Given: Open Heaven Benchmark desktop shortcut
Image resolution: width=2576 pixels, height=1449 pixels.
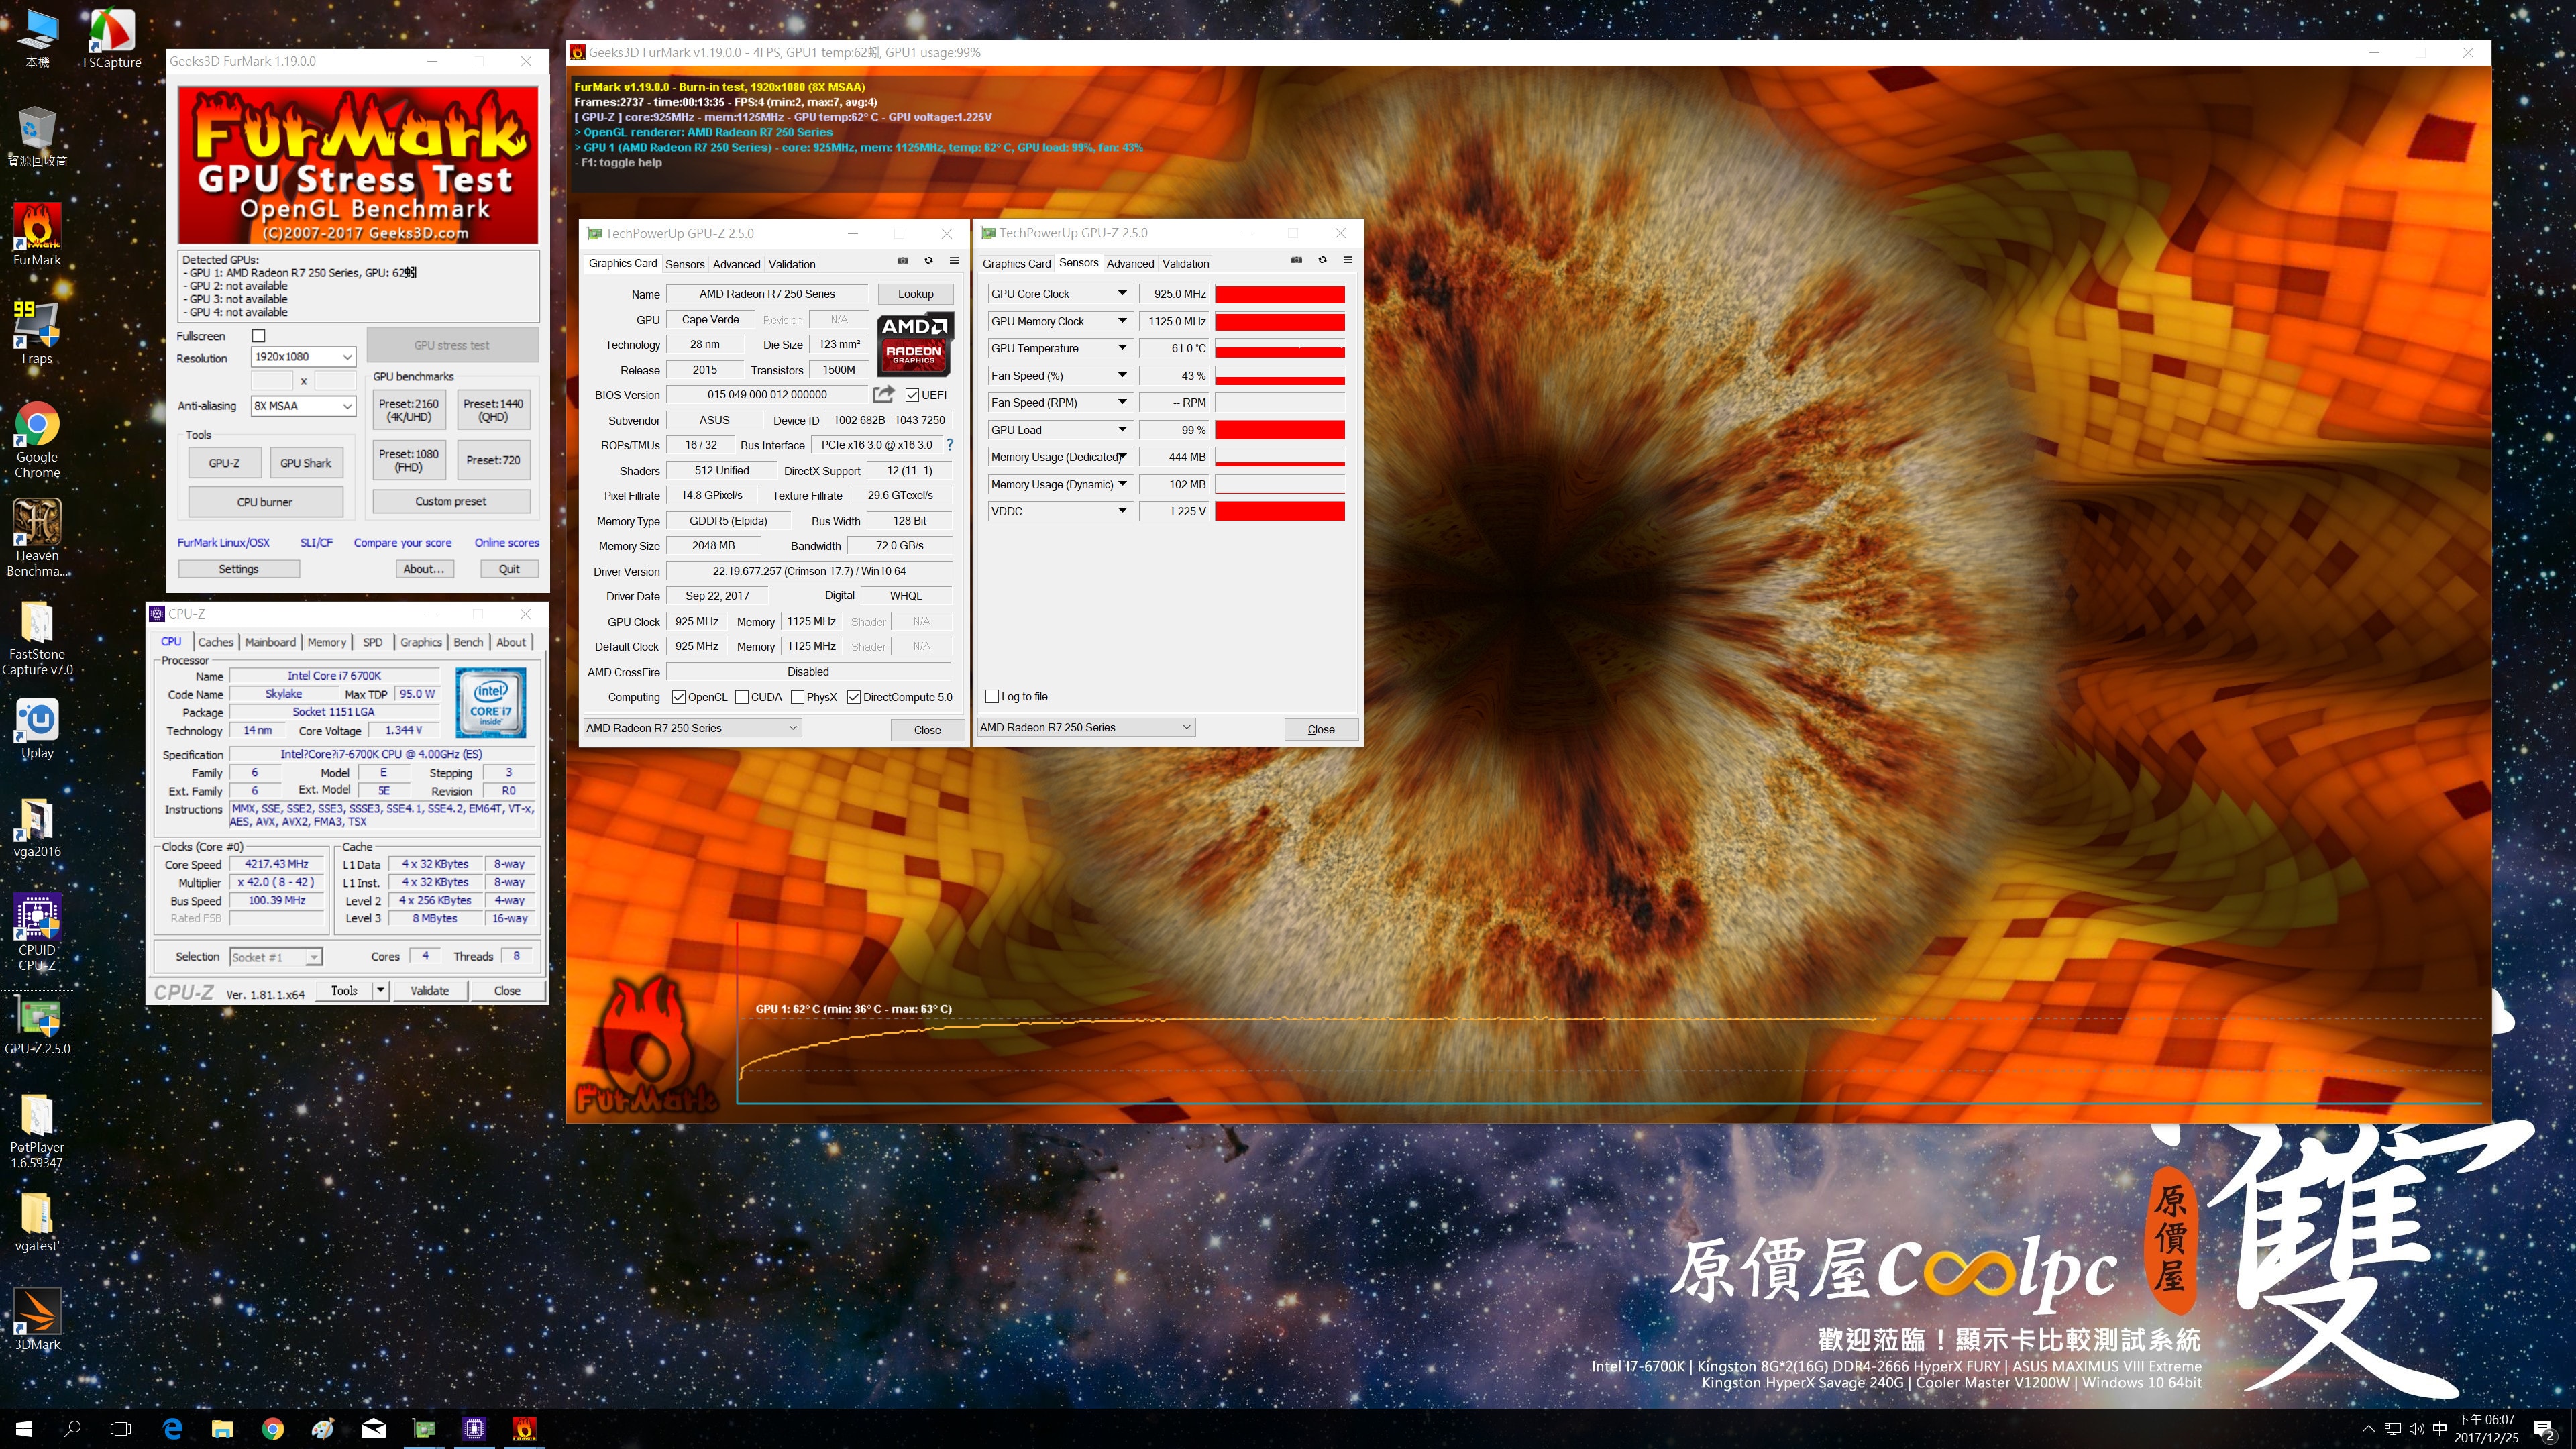Looking at the screenshot, I should coord(37,538).
